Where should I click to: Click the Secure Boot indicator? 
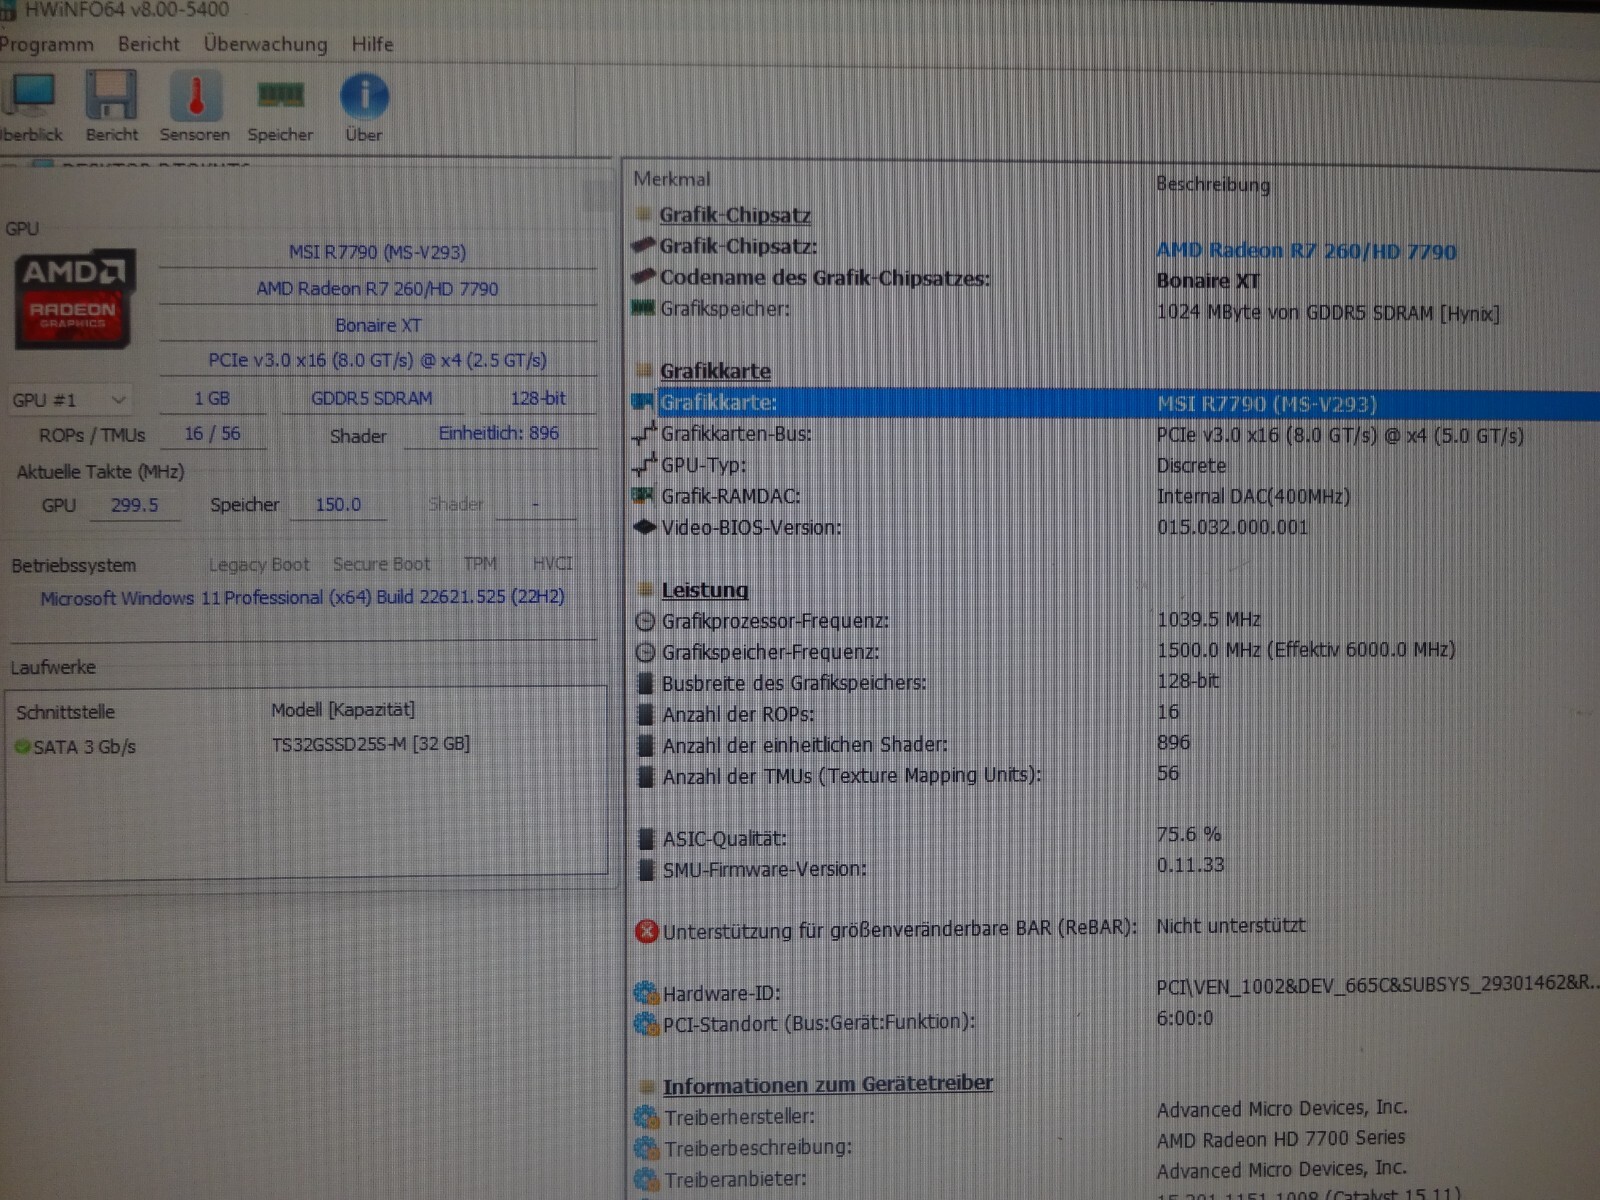tap(381, 564)
